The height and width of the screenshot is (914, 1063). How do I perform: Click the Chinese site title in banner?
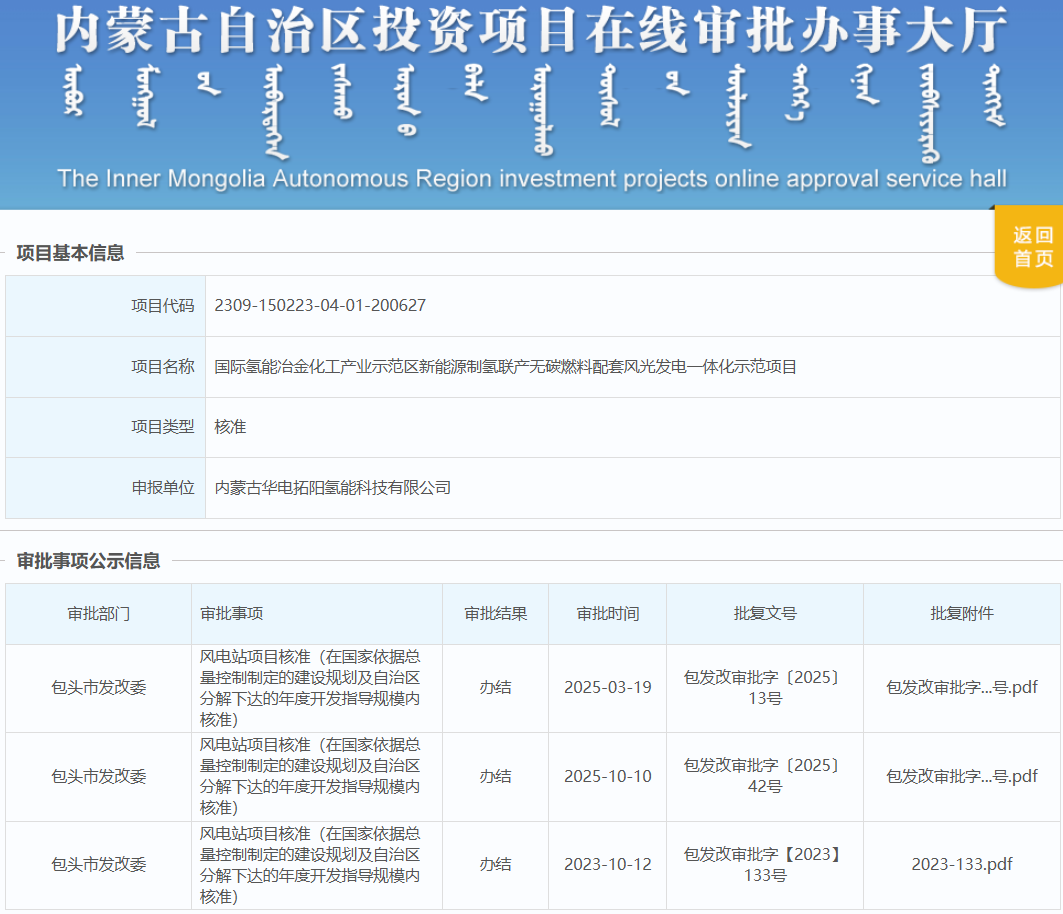coord(530,30)
